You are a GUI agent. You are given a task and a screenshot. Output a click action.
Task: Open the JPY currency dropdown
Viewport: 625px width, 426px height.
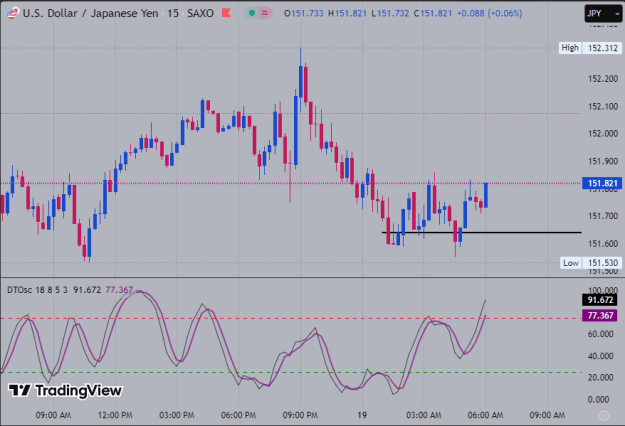tap(603, 14)
